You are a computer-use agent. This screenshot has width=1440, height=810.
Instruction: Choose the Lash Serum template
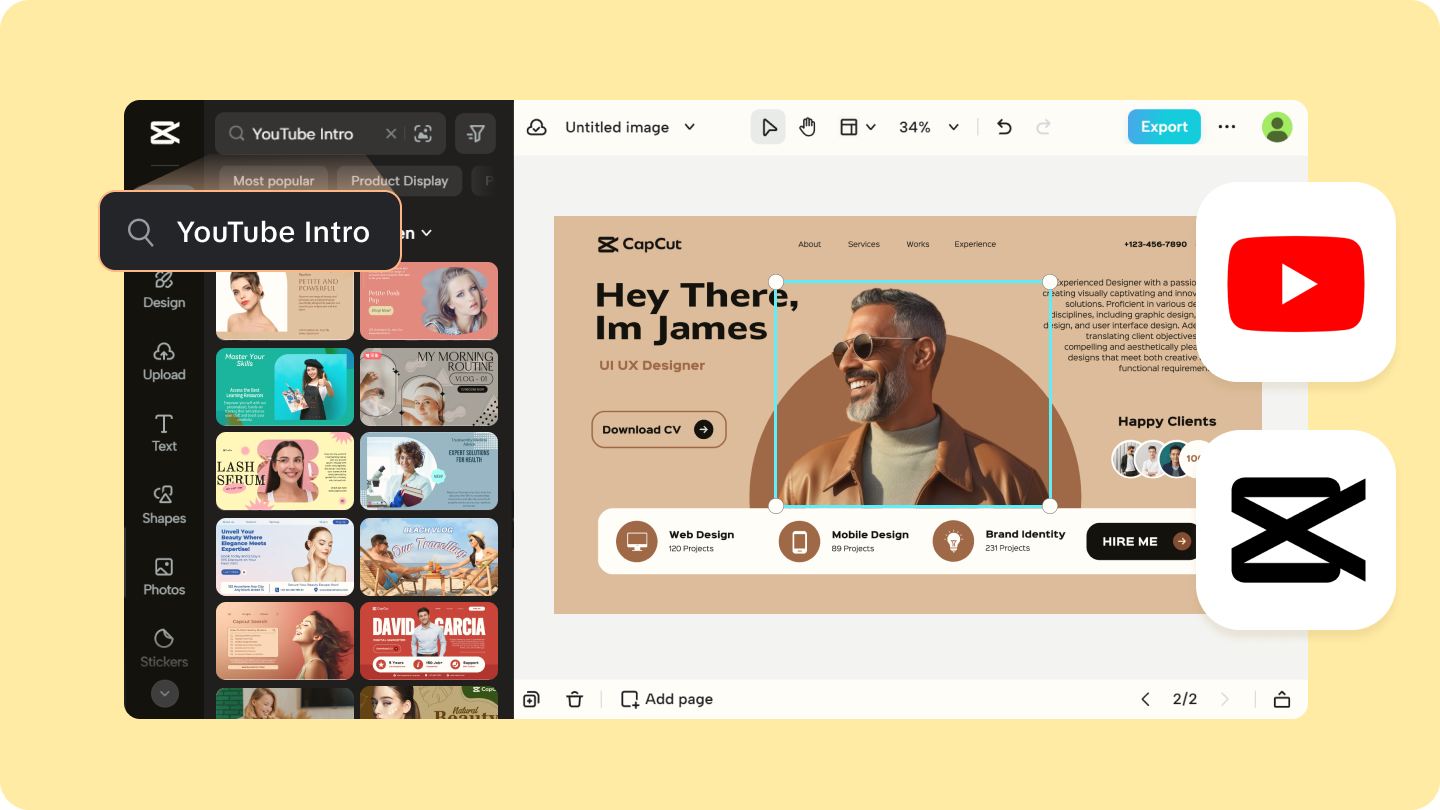click(x=285, y=471)
